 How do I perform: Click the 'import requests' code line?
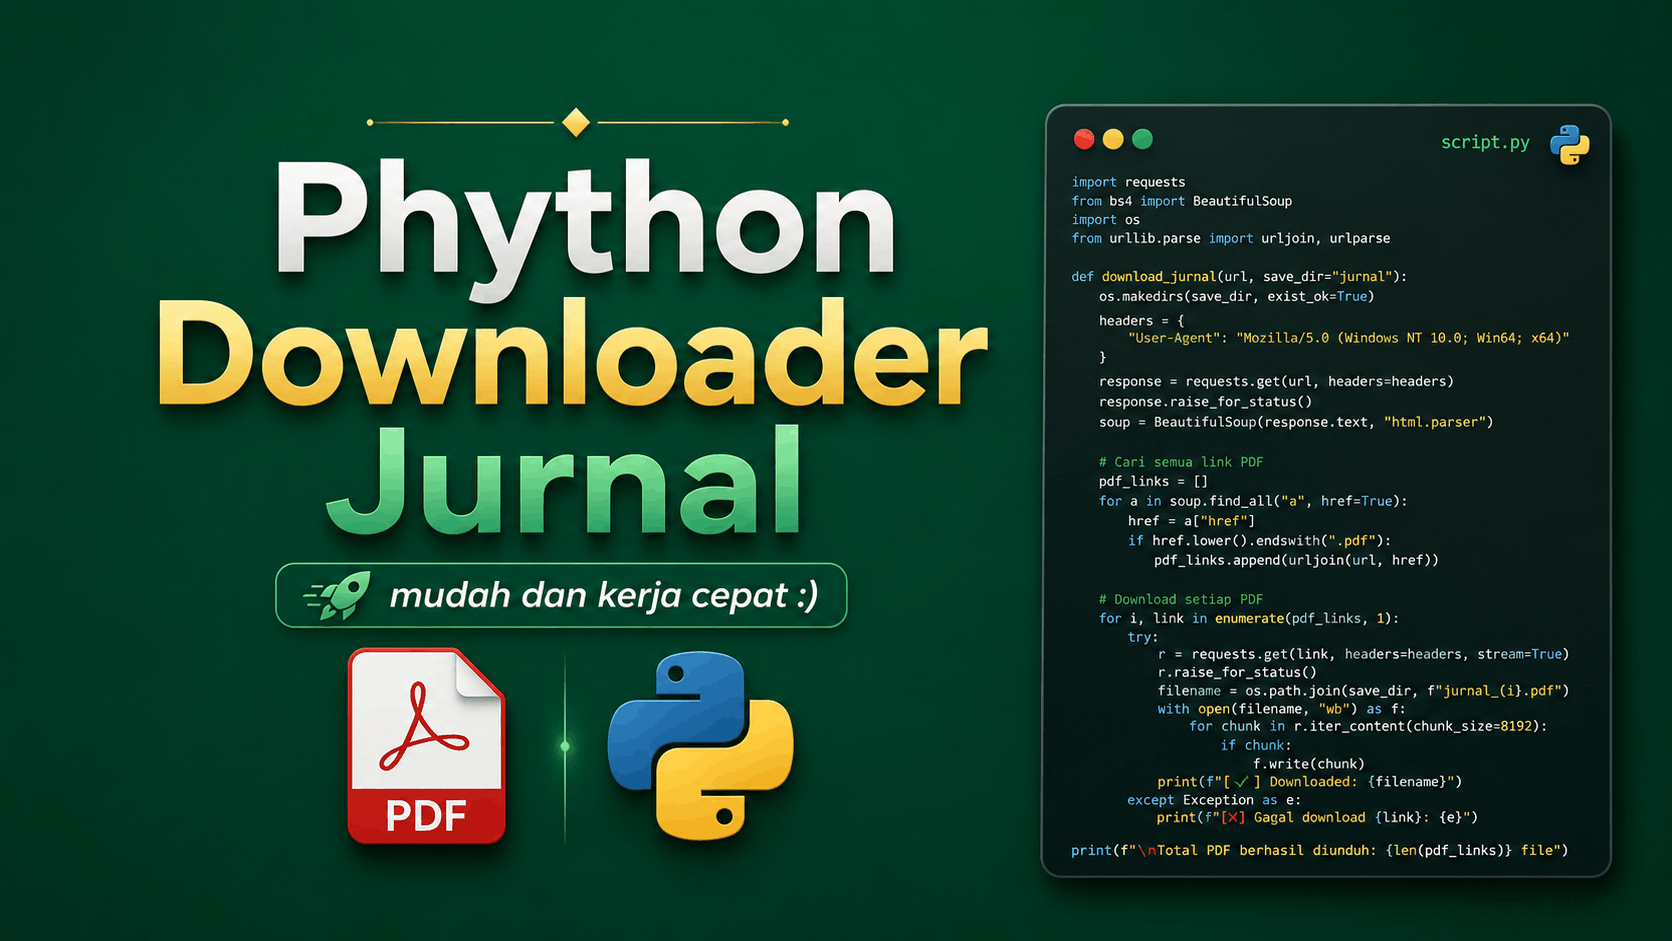click(1128, 182)
